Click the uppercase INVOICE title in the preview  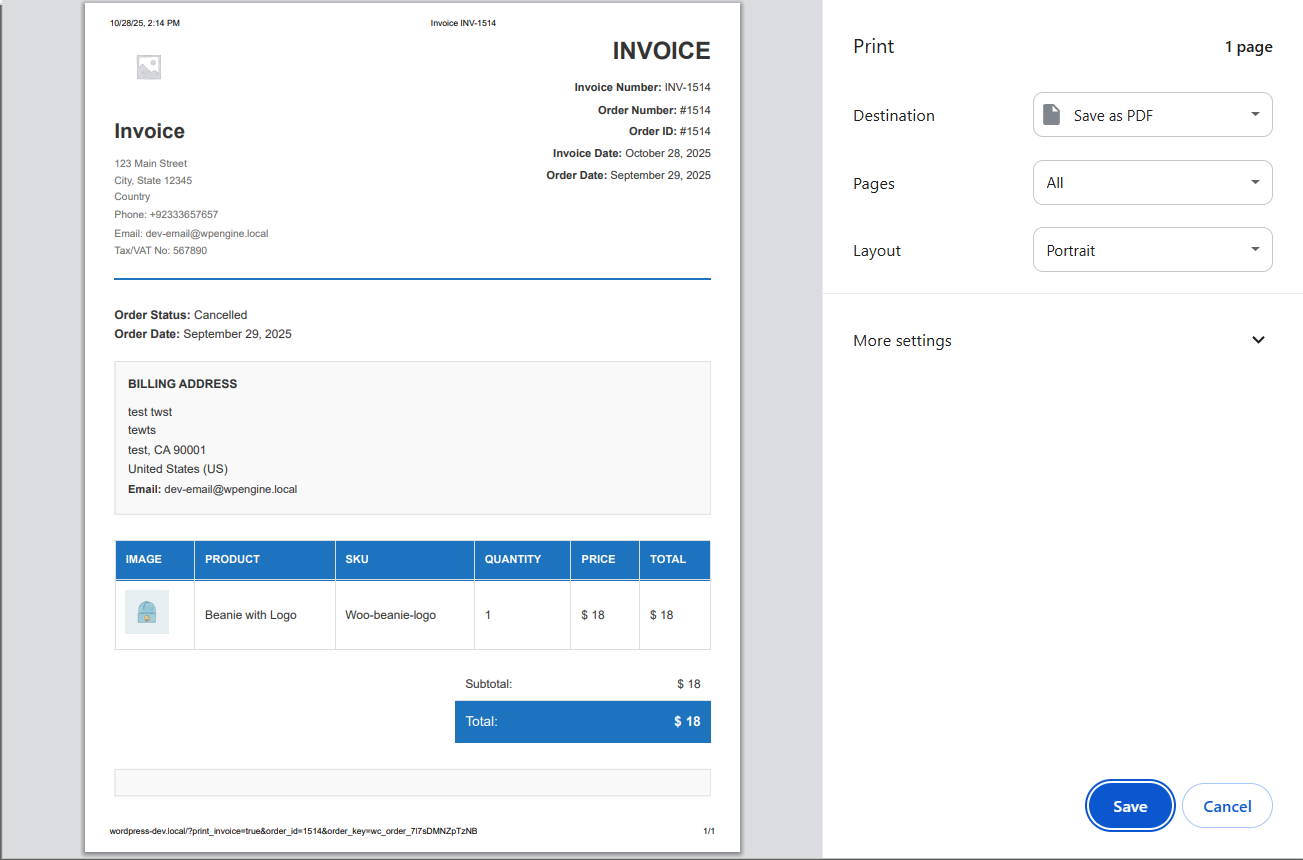pyautogui.click(x=661, y=51)
